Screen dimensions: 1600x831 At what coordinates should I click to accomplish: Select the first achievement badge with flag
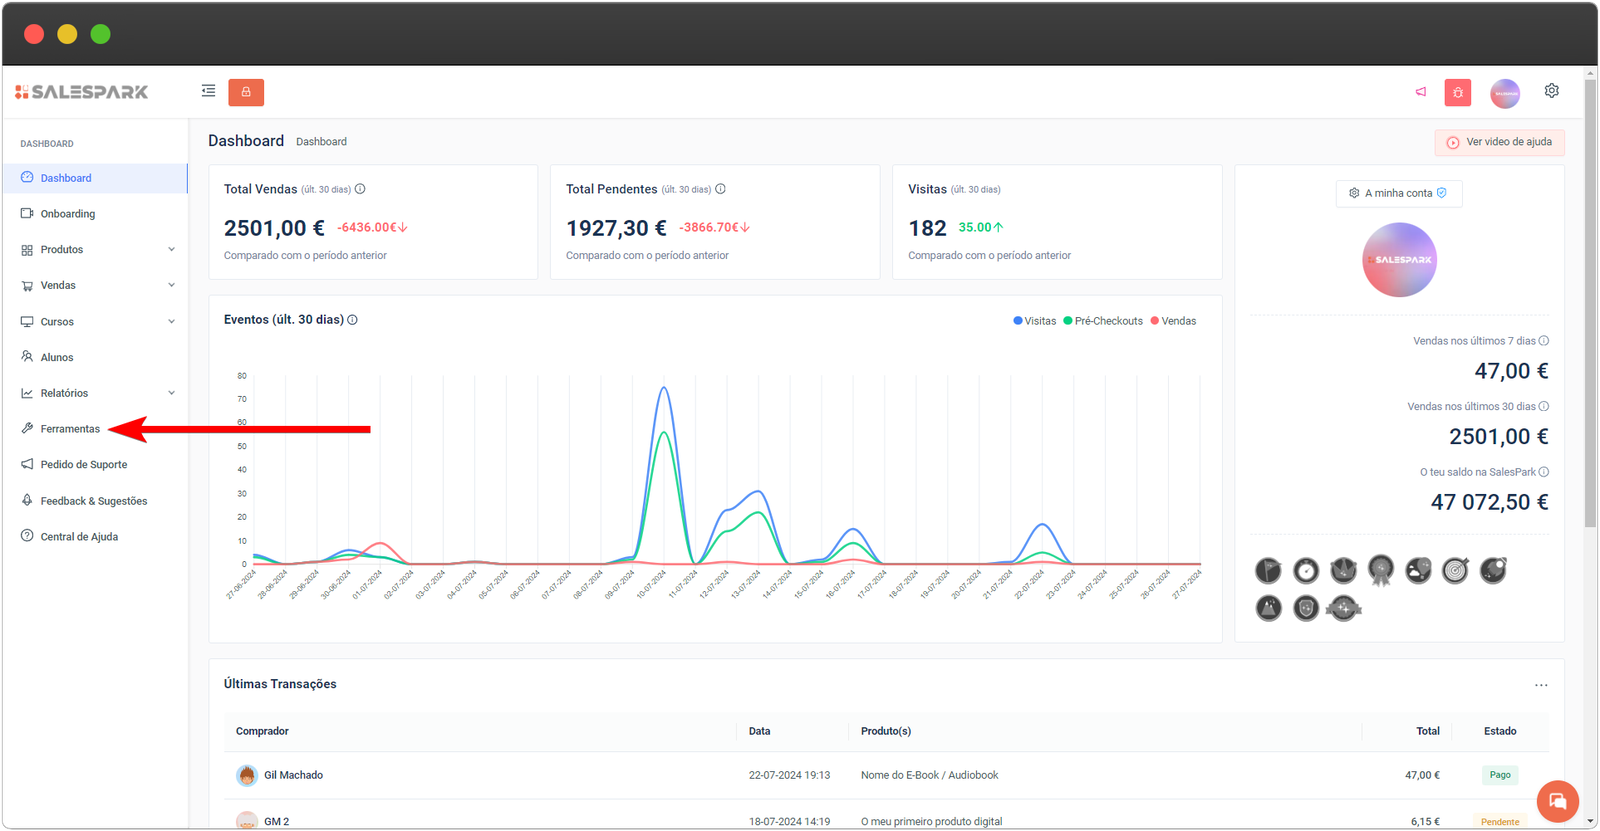pyautogui.click(x=1268, y=571)
